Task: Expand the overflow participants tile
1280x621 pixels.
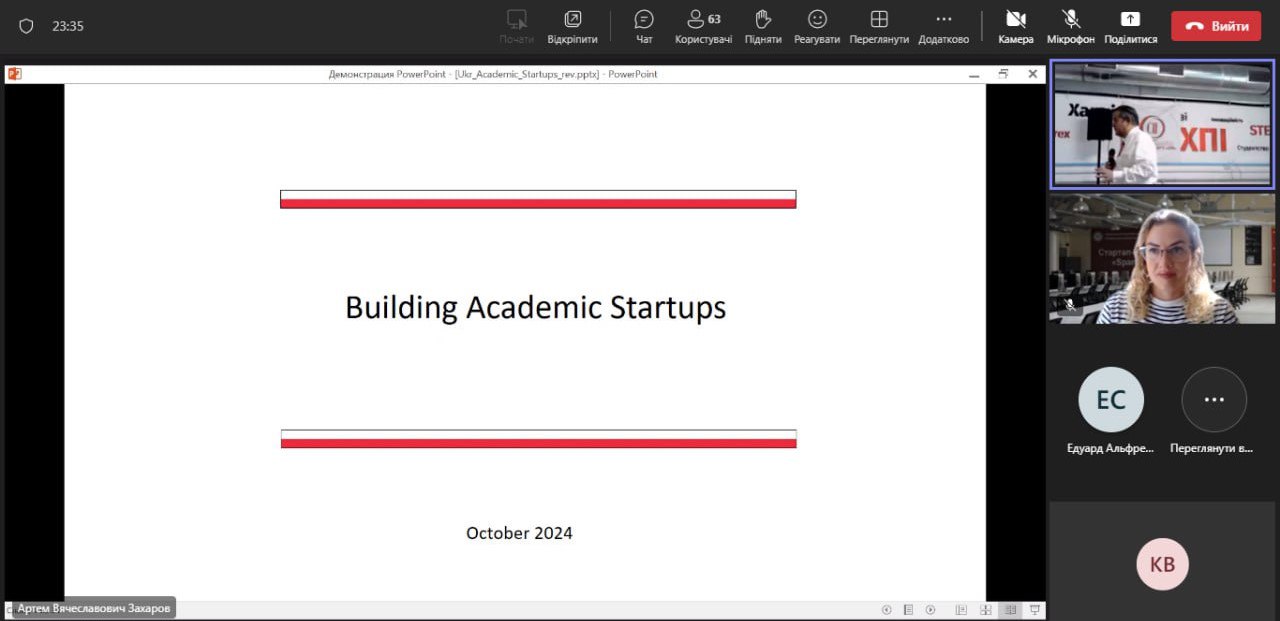Action: 1214,400
